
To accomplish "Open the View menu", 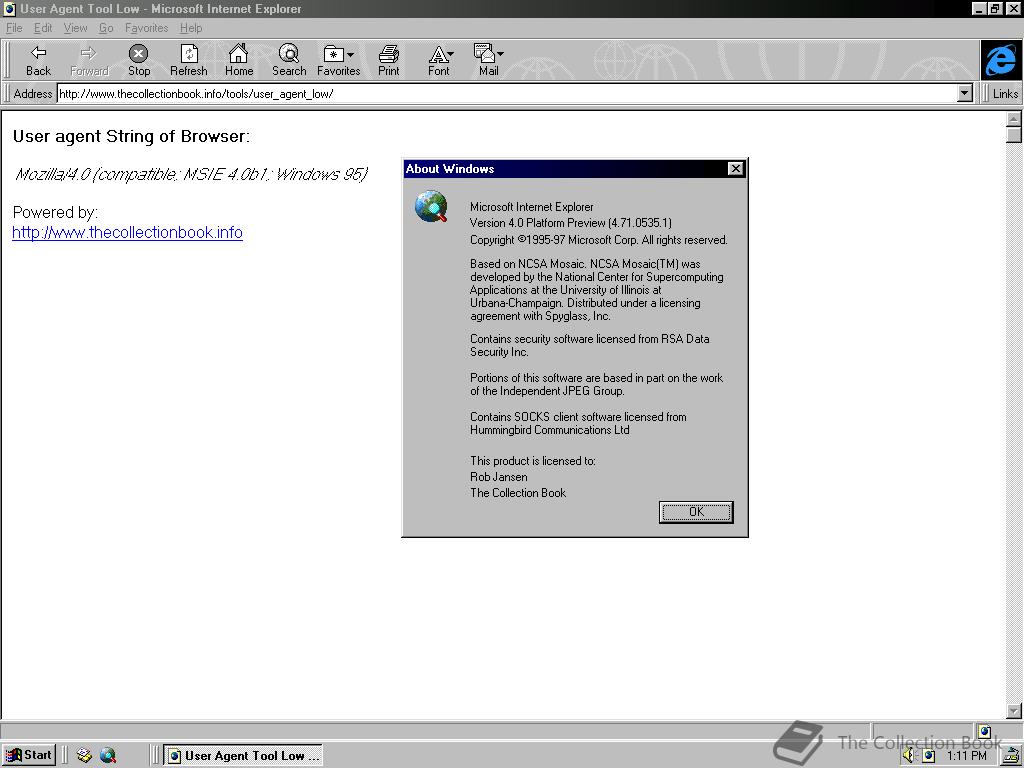I will (75, 28).
